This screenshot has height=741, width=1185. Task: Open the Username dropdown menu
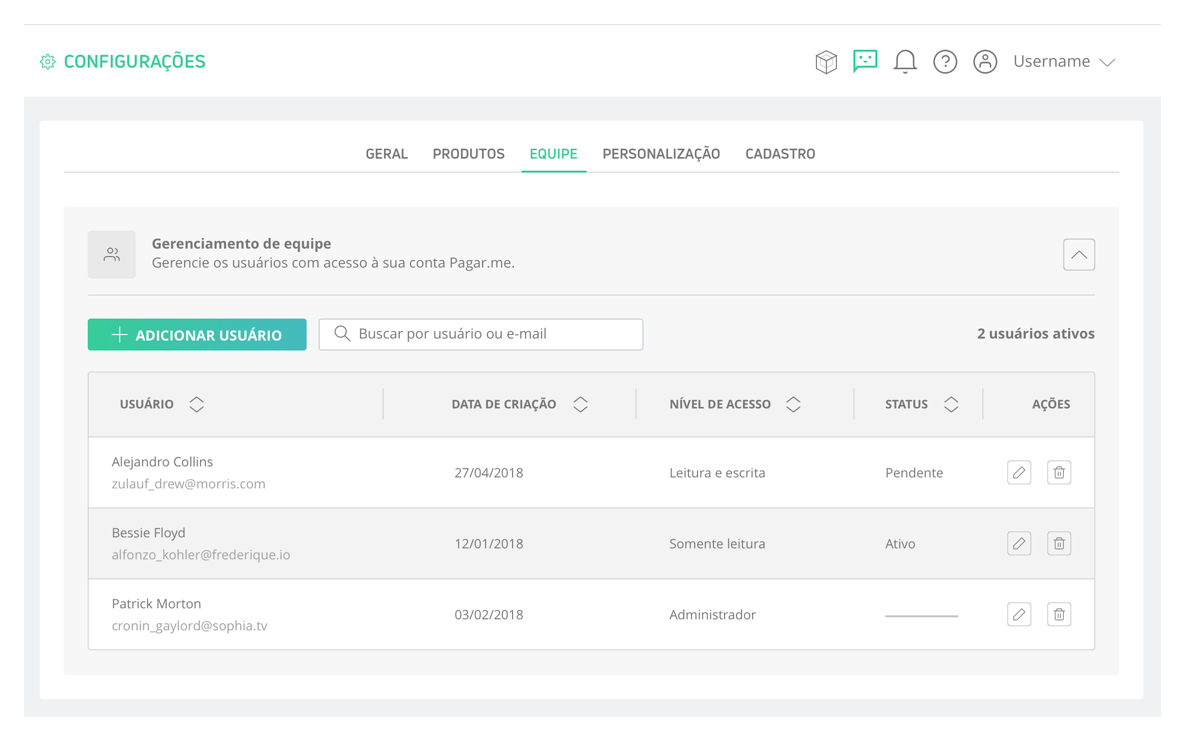click(x=1063, y=61)
